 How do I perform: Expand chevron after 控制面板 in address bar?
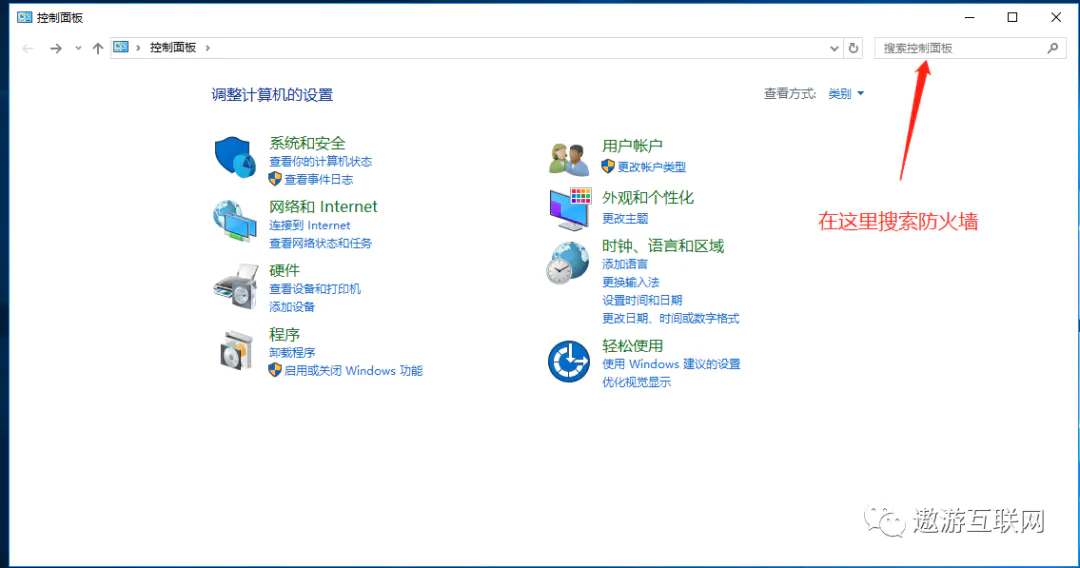207,48
